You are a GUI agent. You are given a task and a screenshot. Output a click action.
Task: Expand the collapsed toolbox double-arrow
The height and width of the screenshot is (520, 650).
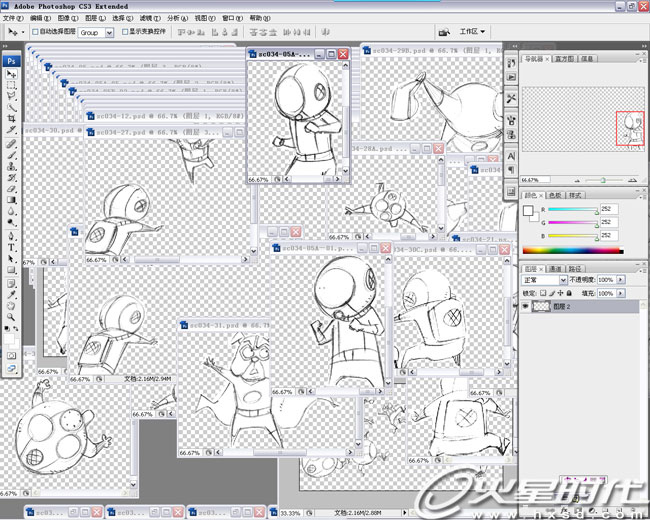coord(5,46)
